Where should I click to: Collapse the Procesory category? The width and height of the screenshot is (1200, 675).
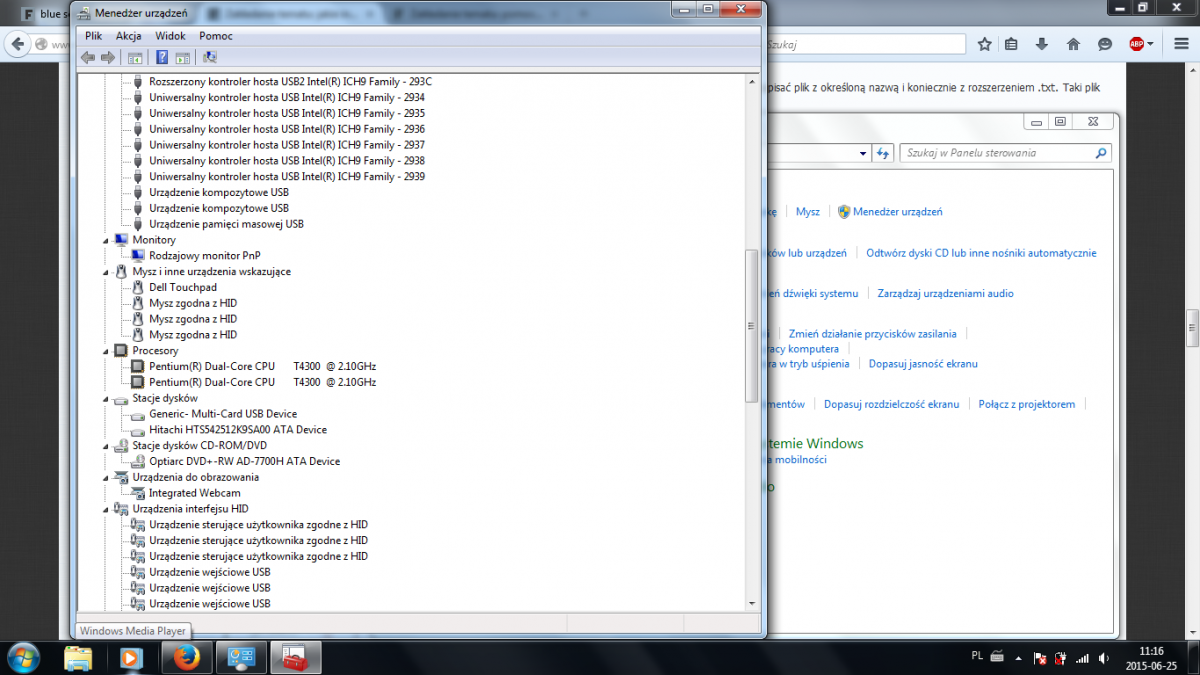coord(107,351)
